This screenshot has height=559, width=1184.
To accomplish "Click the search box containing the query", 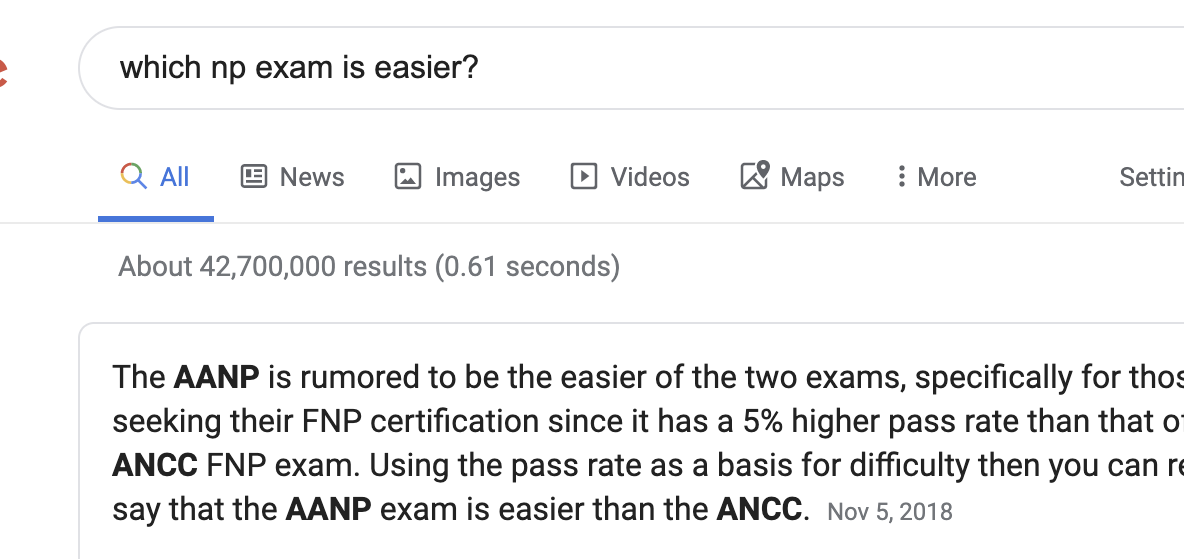I will (631, 68).
